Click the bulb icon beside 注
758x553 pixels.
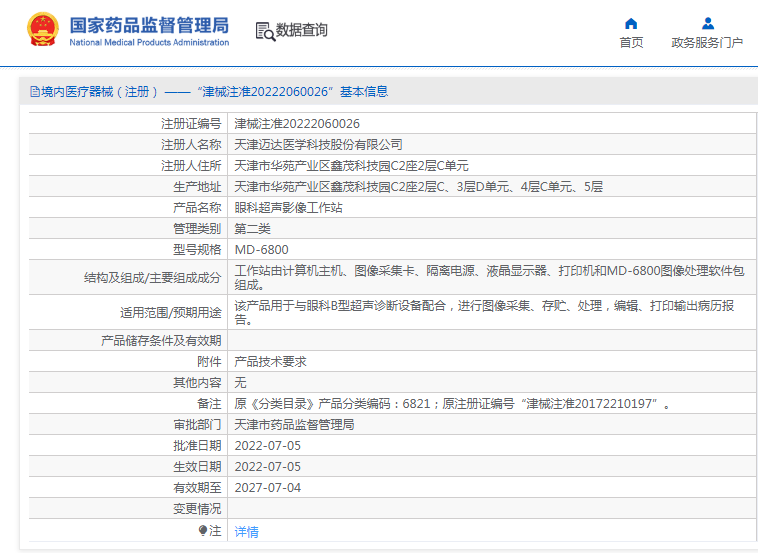tap(203, 531)
